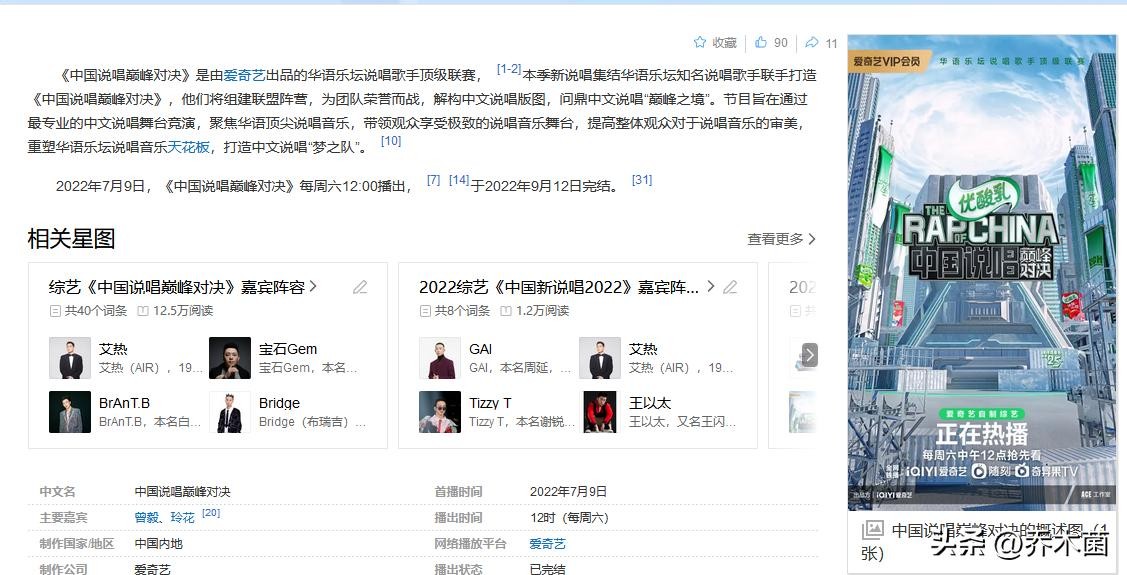Click reference citation [31]
The width and height of the screenshot is (1127, 575).
tap(642, 180)
